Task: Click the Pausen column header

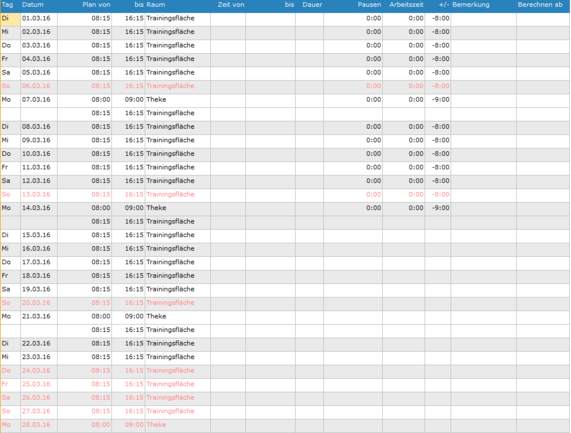Action: click(x=369, y=5)
